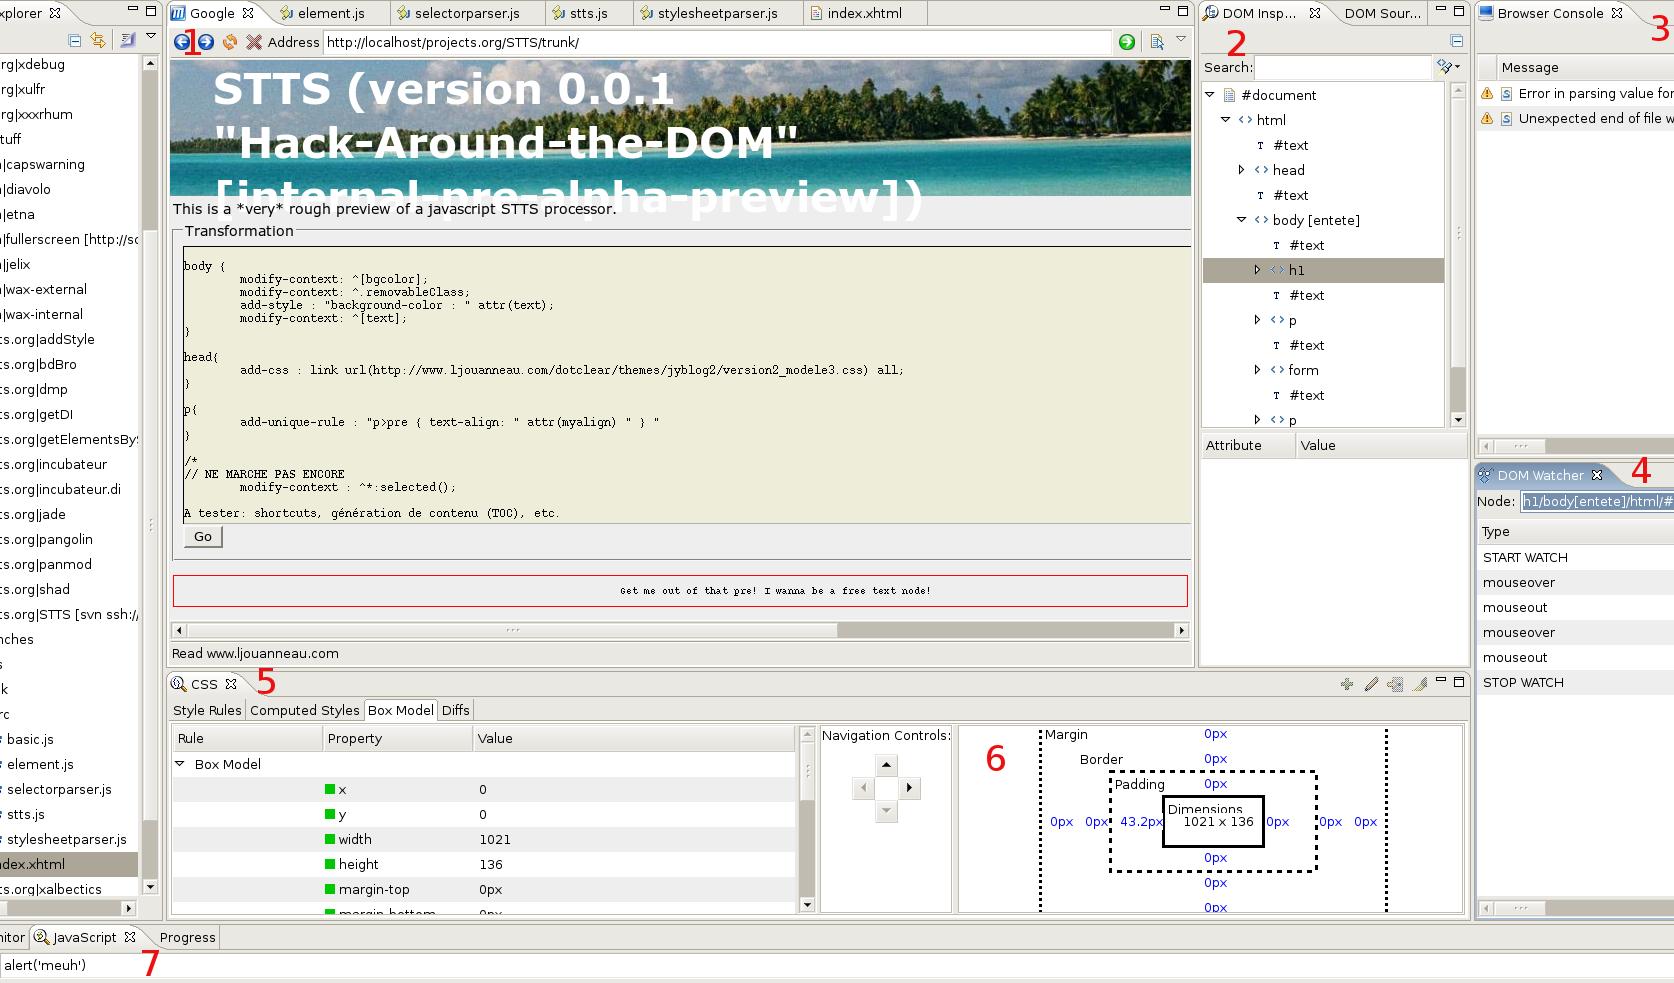Click the Property column header in CSS table
Screen dimensions: 1674x983
(397, 738)
